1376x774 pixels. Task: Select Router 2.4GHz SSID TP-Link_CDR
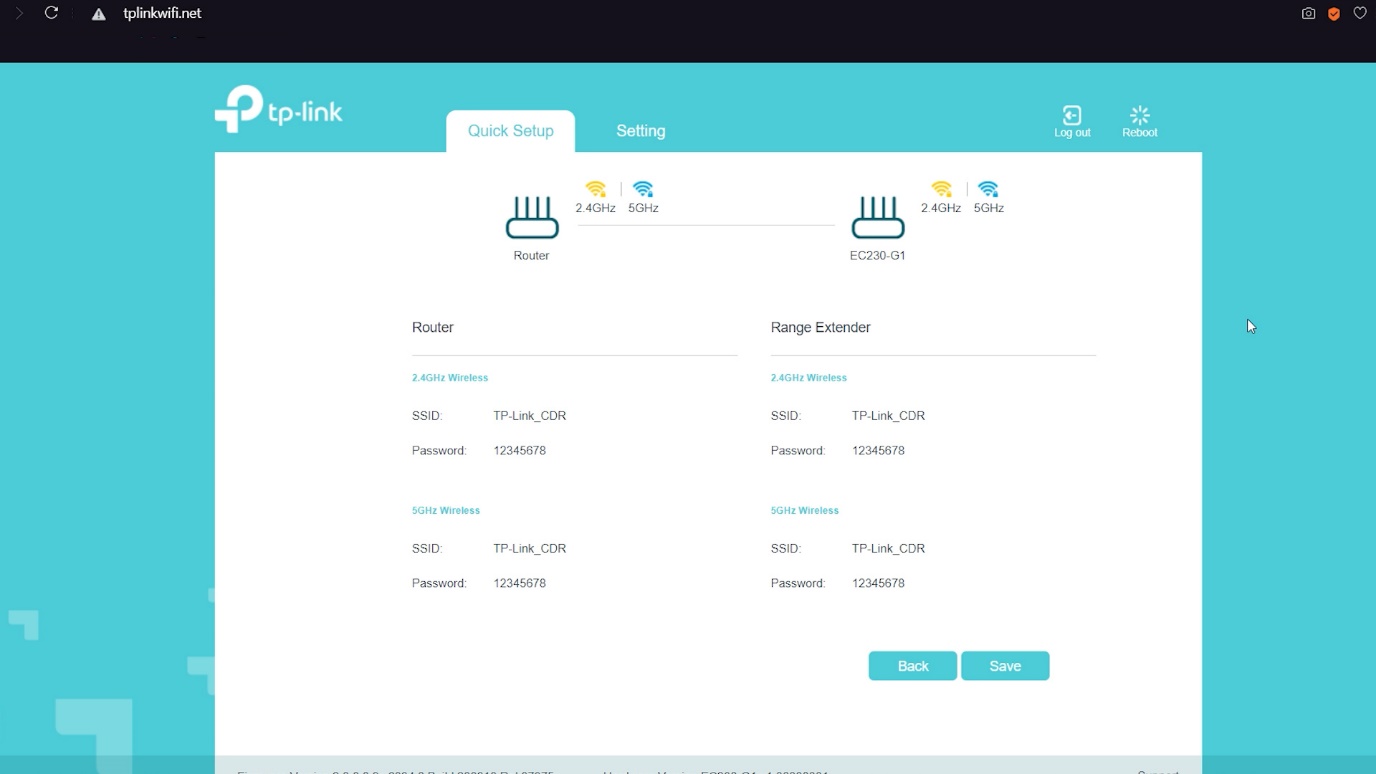(x=530, y=416)
